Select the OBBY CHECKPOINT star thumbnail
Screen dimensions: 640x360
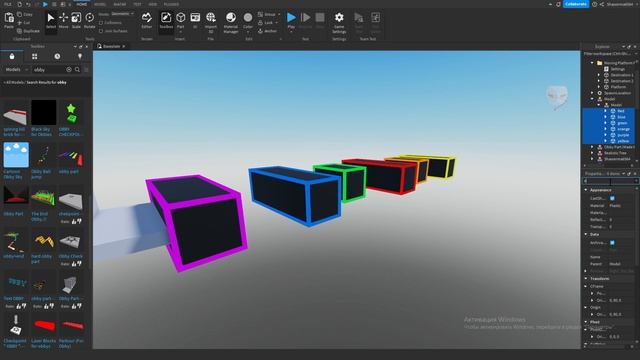[71, 112]
